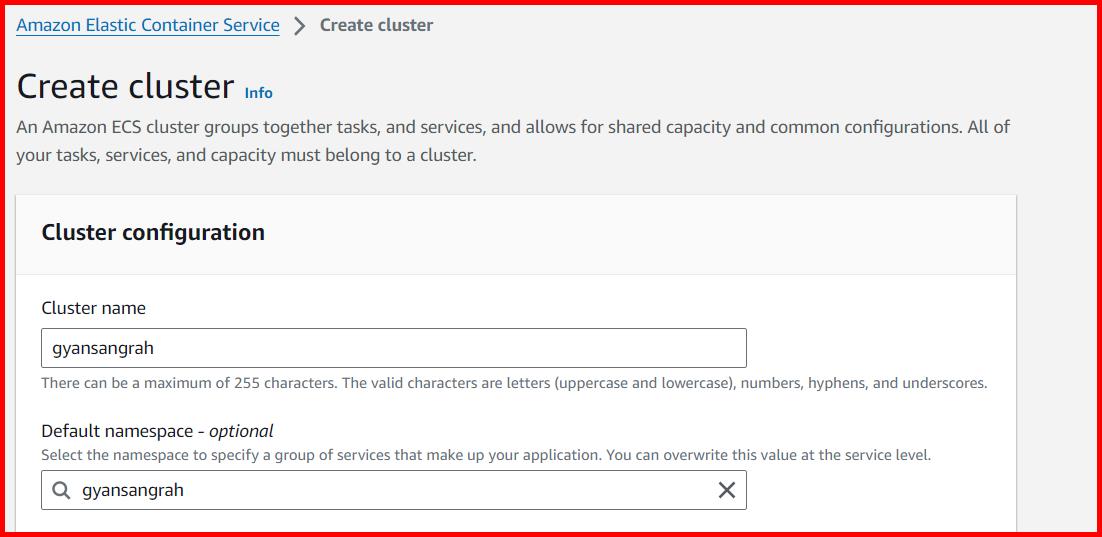
Task: Open the Amazon Elastic Container Service breadcrumb link
Action: point(148,25)
